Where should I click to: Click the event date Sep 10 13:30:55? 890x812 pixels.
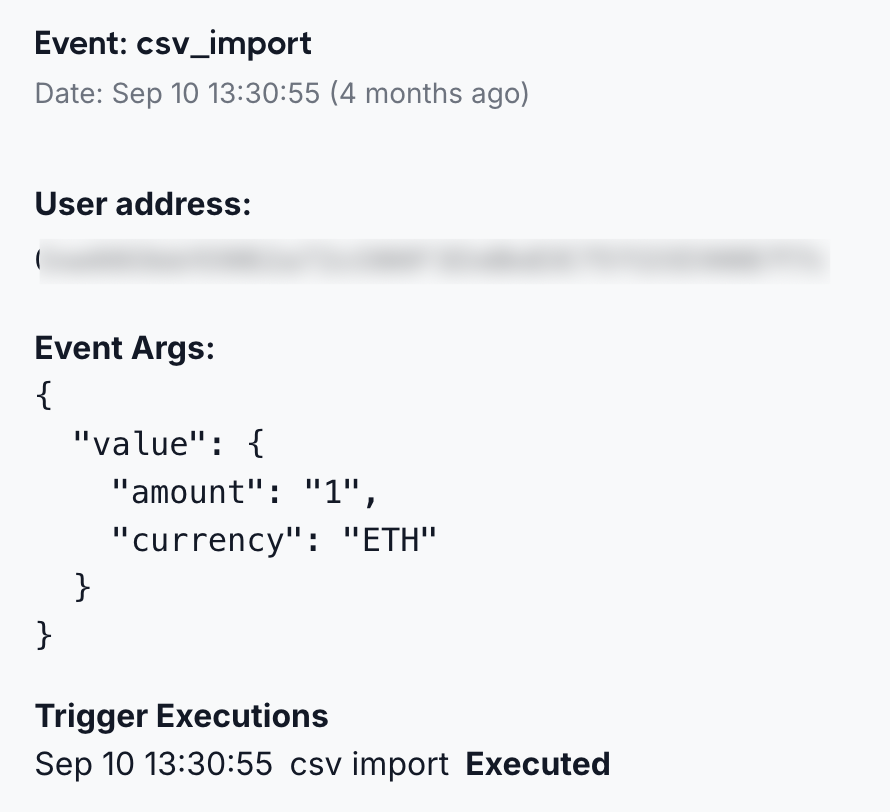click(x=216, y=94)
